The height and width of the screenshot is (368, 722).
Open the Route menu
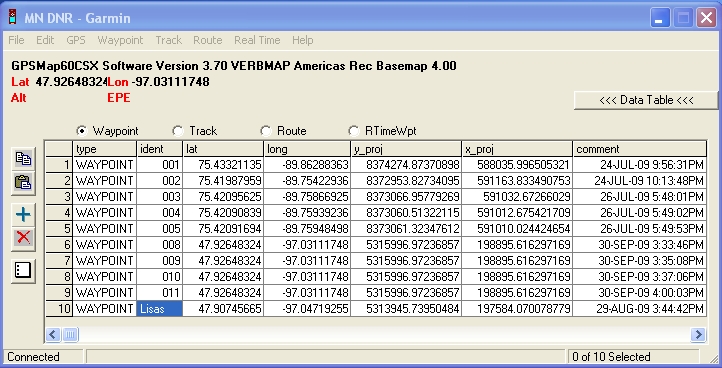[208, 41]
